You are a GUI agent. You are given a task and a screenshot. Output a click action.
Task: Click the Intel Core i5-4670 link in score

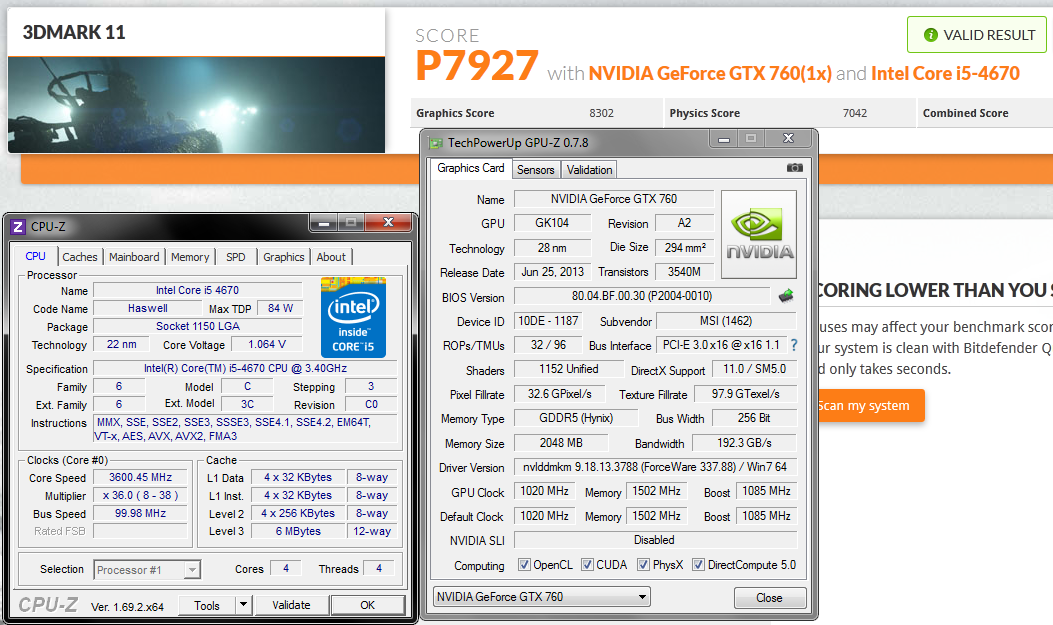pos(945,73)
